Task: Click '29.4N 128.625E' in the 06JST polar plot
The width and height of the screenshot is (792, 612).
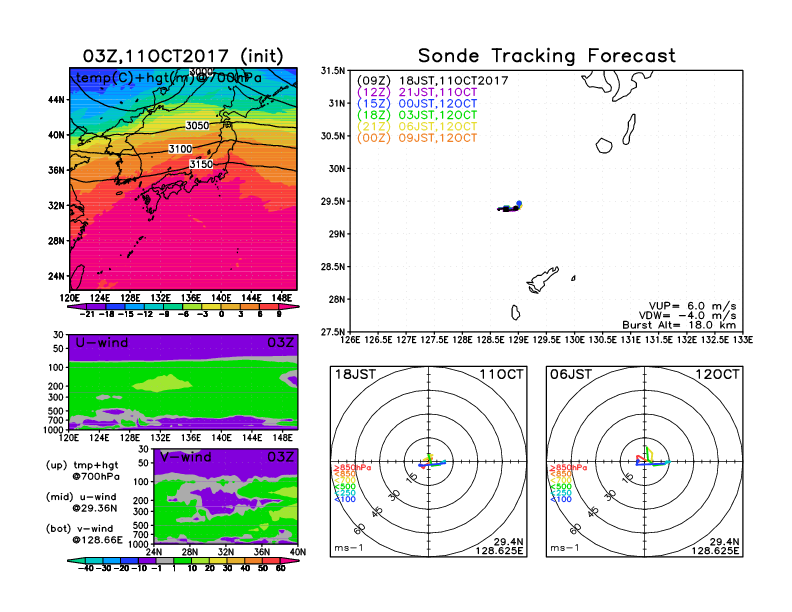Action: coord(715,546)
